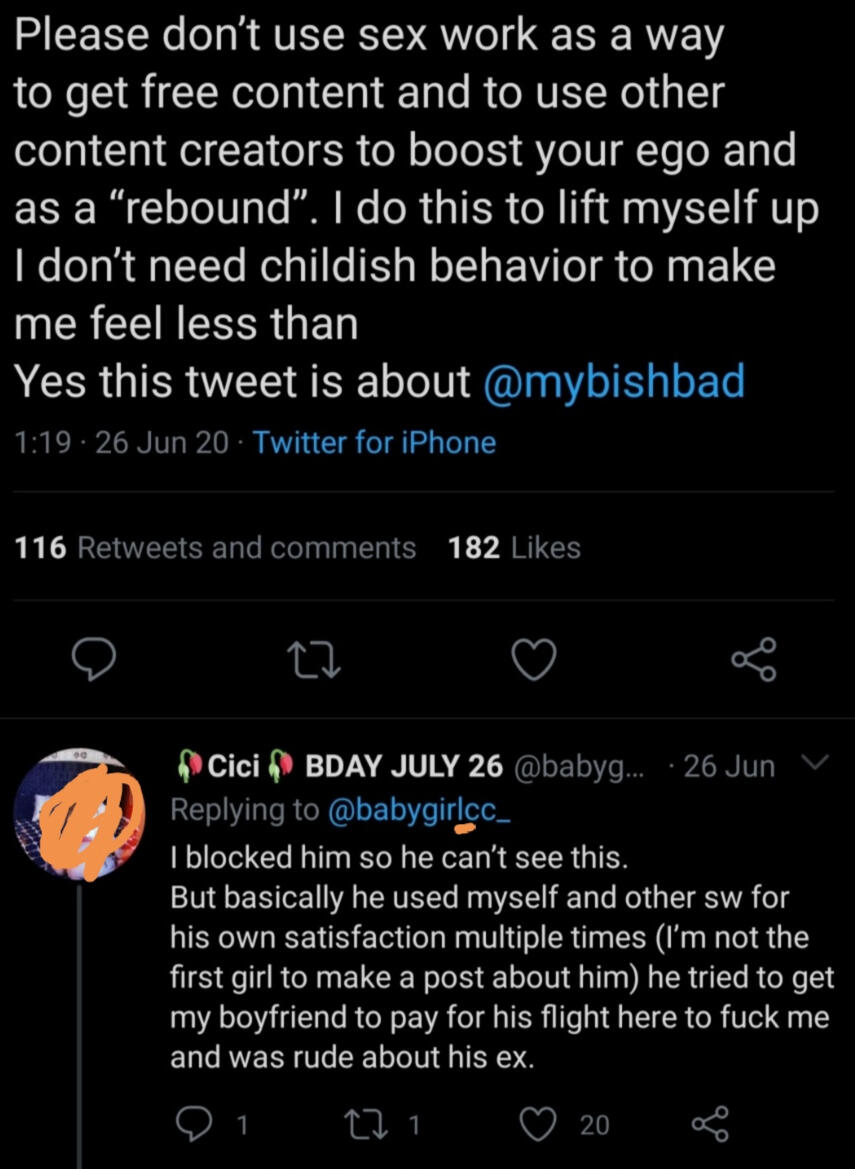The height and width of the screenshot is (1169, 855).
Task: View the 116 Retweets and comments
Action: 216,547
